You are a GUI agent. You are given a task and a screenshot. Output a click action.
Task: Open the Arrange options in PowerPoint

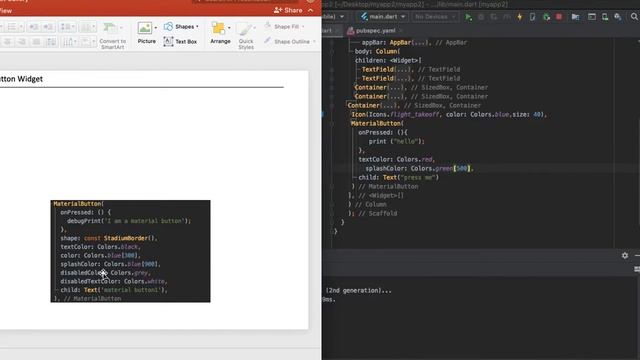coord(220,33)
